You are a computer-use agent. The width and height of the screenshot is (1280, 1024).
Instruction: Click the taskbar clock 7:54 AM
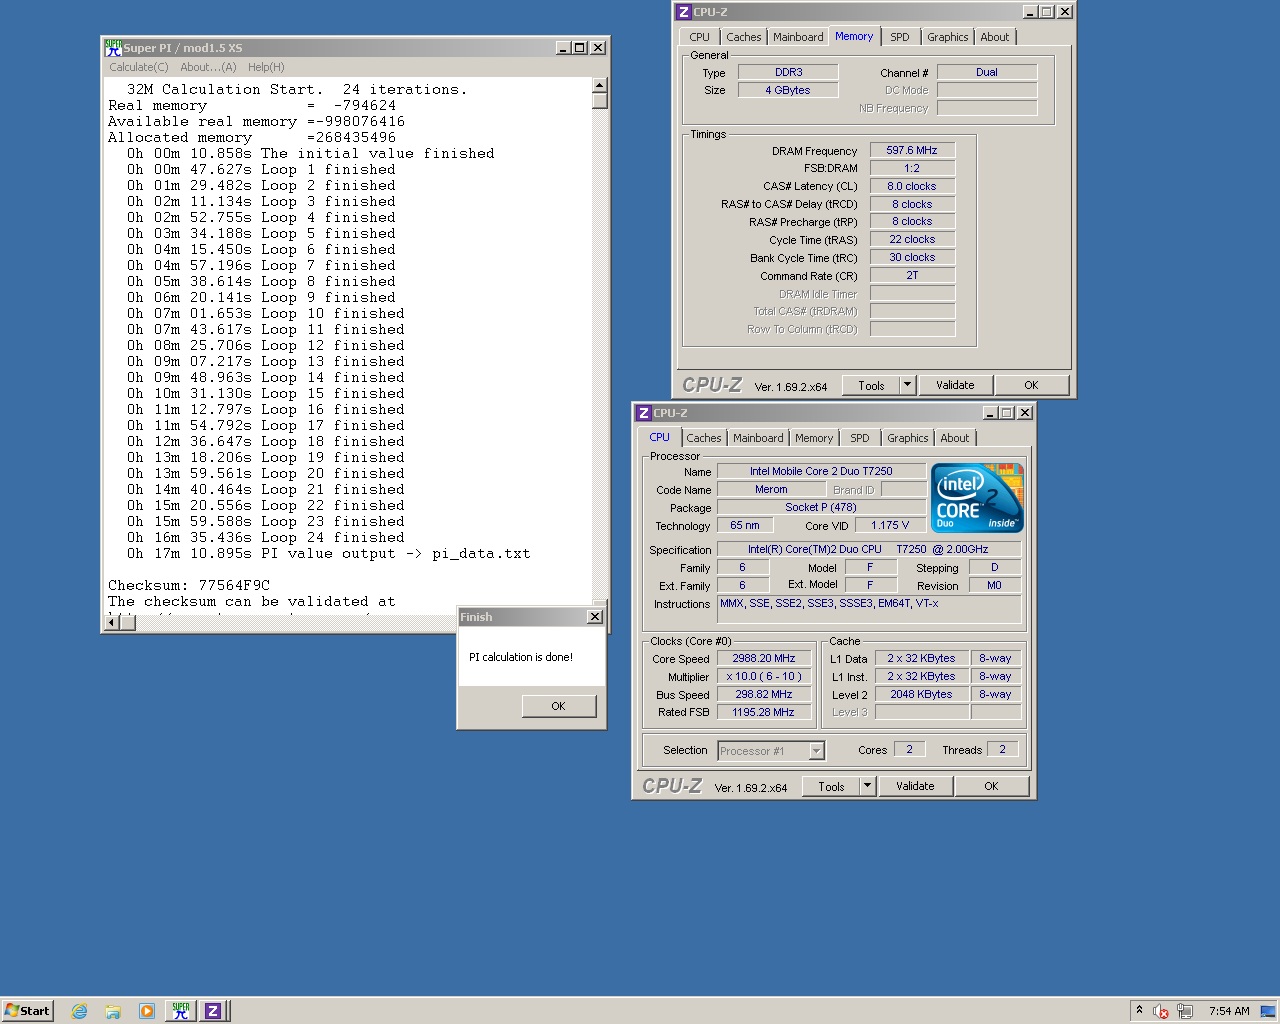pos(1229,1011)
